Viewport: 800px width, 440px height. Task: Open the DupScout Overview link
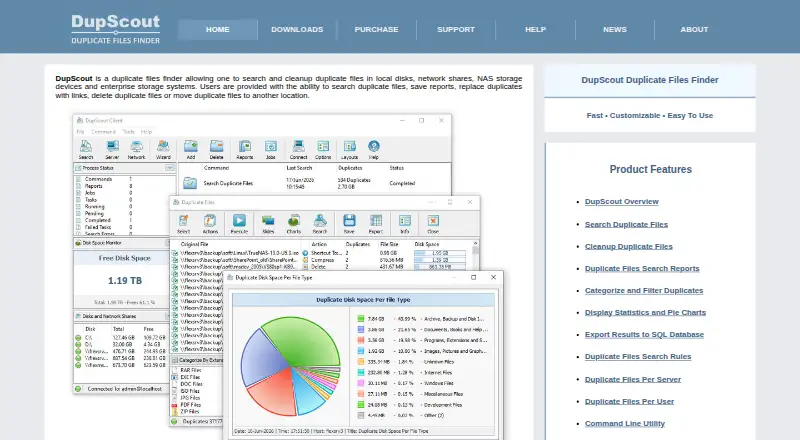[621, 202]
